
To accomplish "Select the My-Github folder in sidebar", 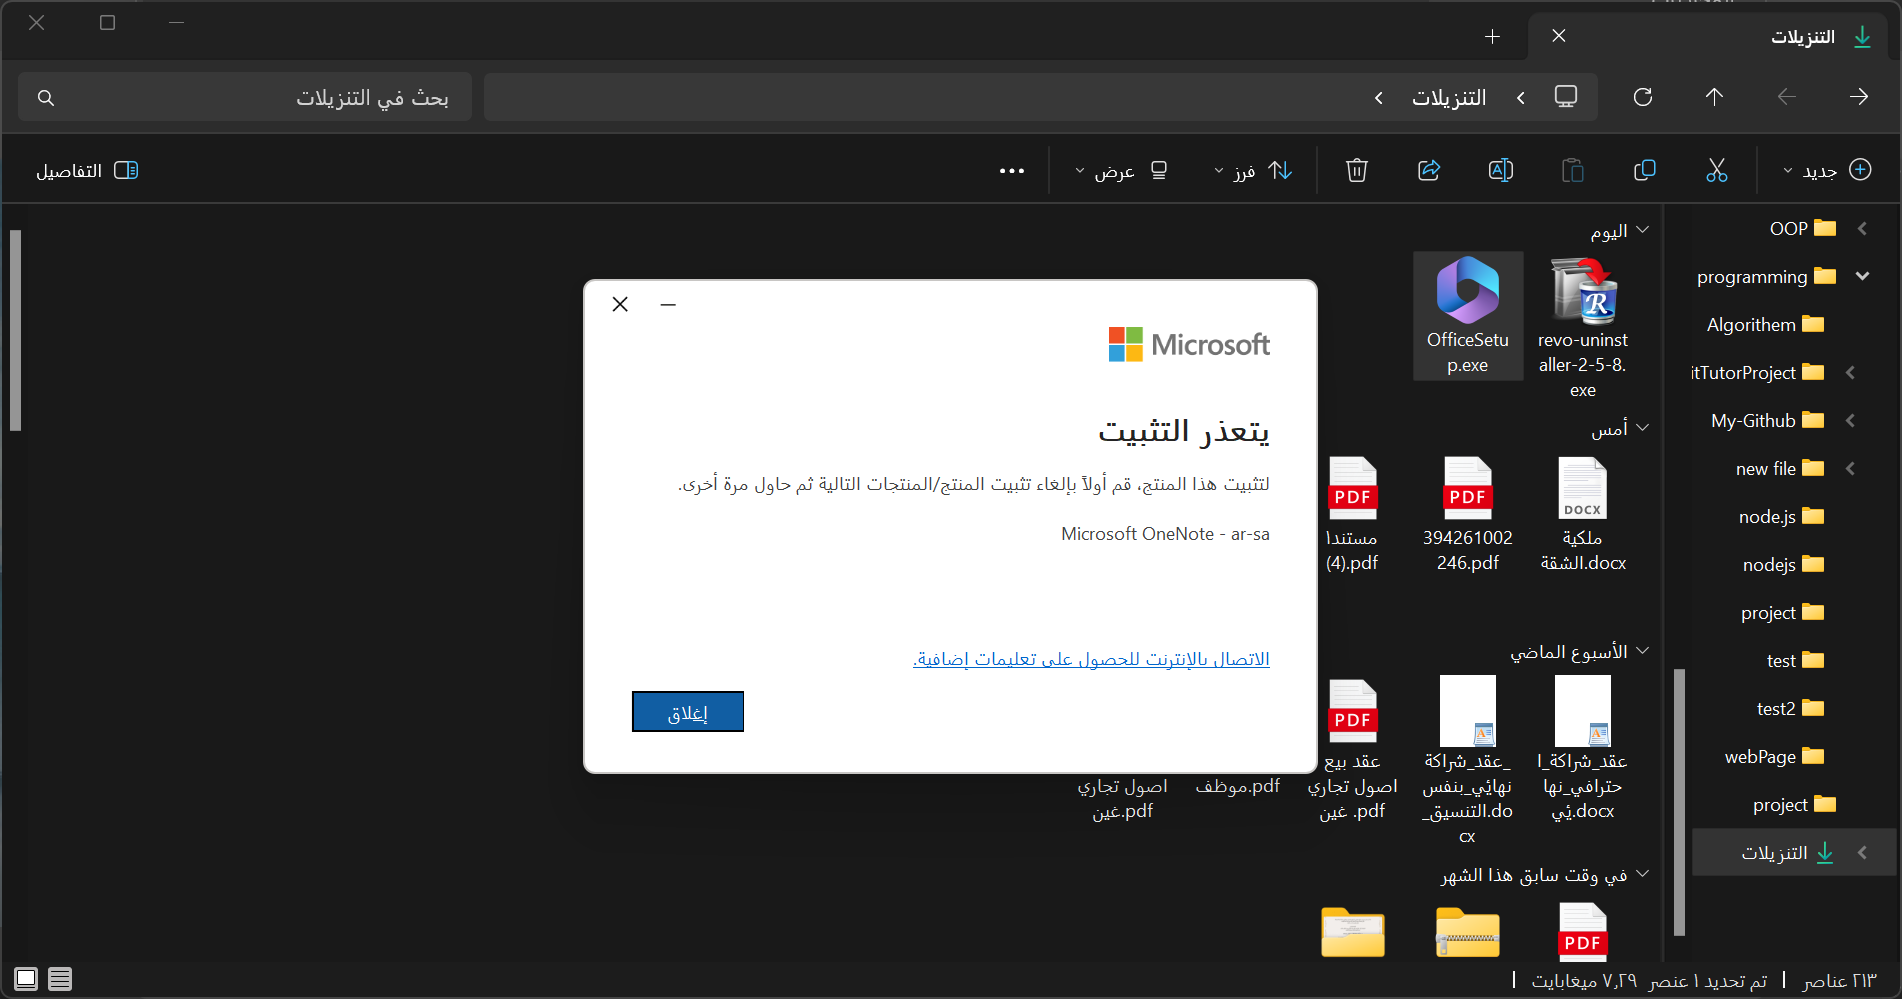I will pos(1765,421).
